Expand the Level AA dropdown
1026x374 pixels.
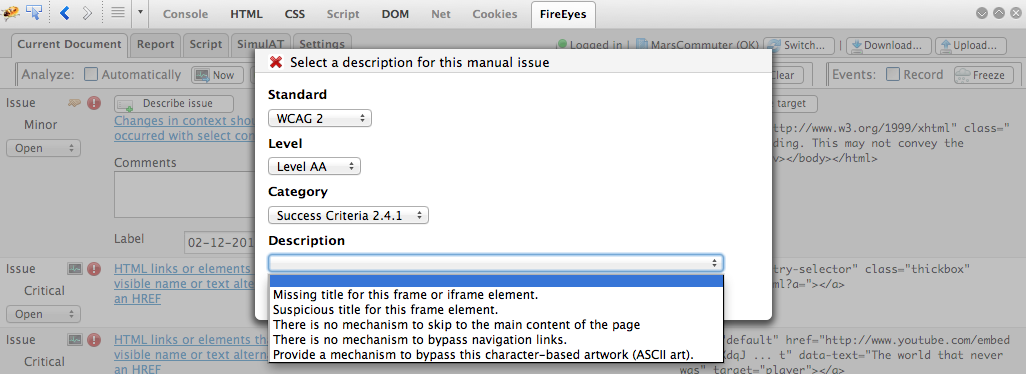[x=314, y=167]
